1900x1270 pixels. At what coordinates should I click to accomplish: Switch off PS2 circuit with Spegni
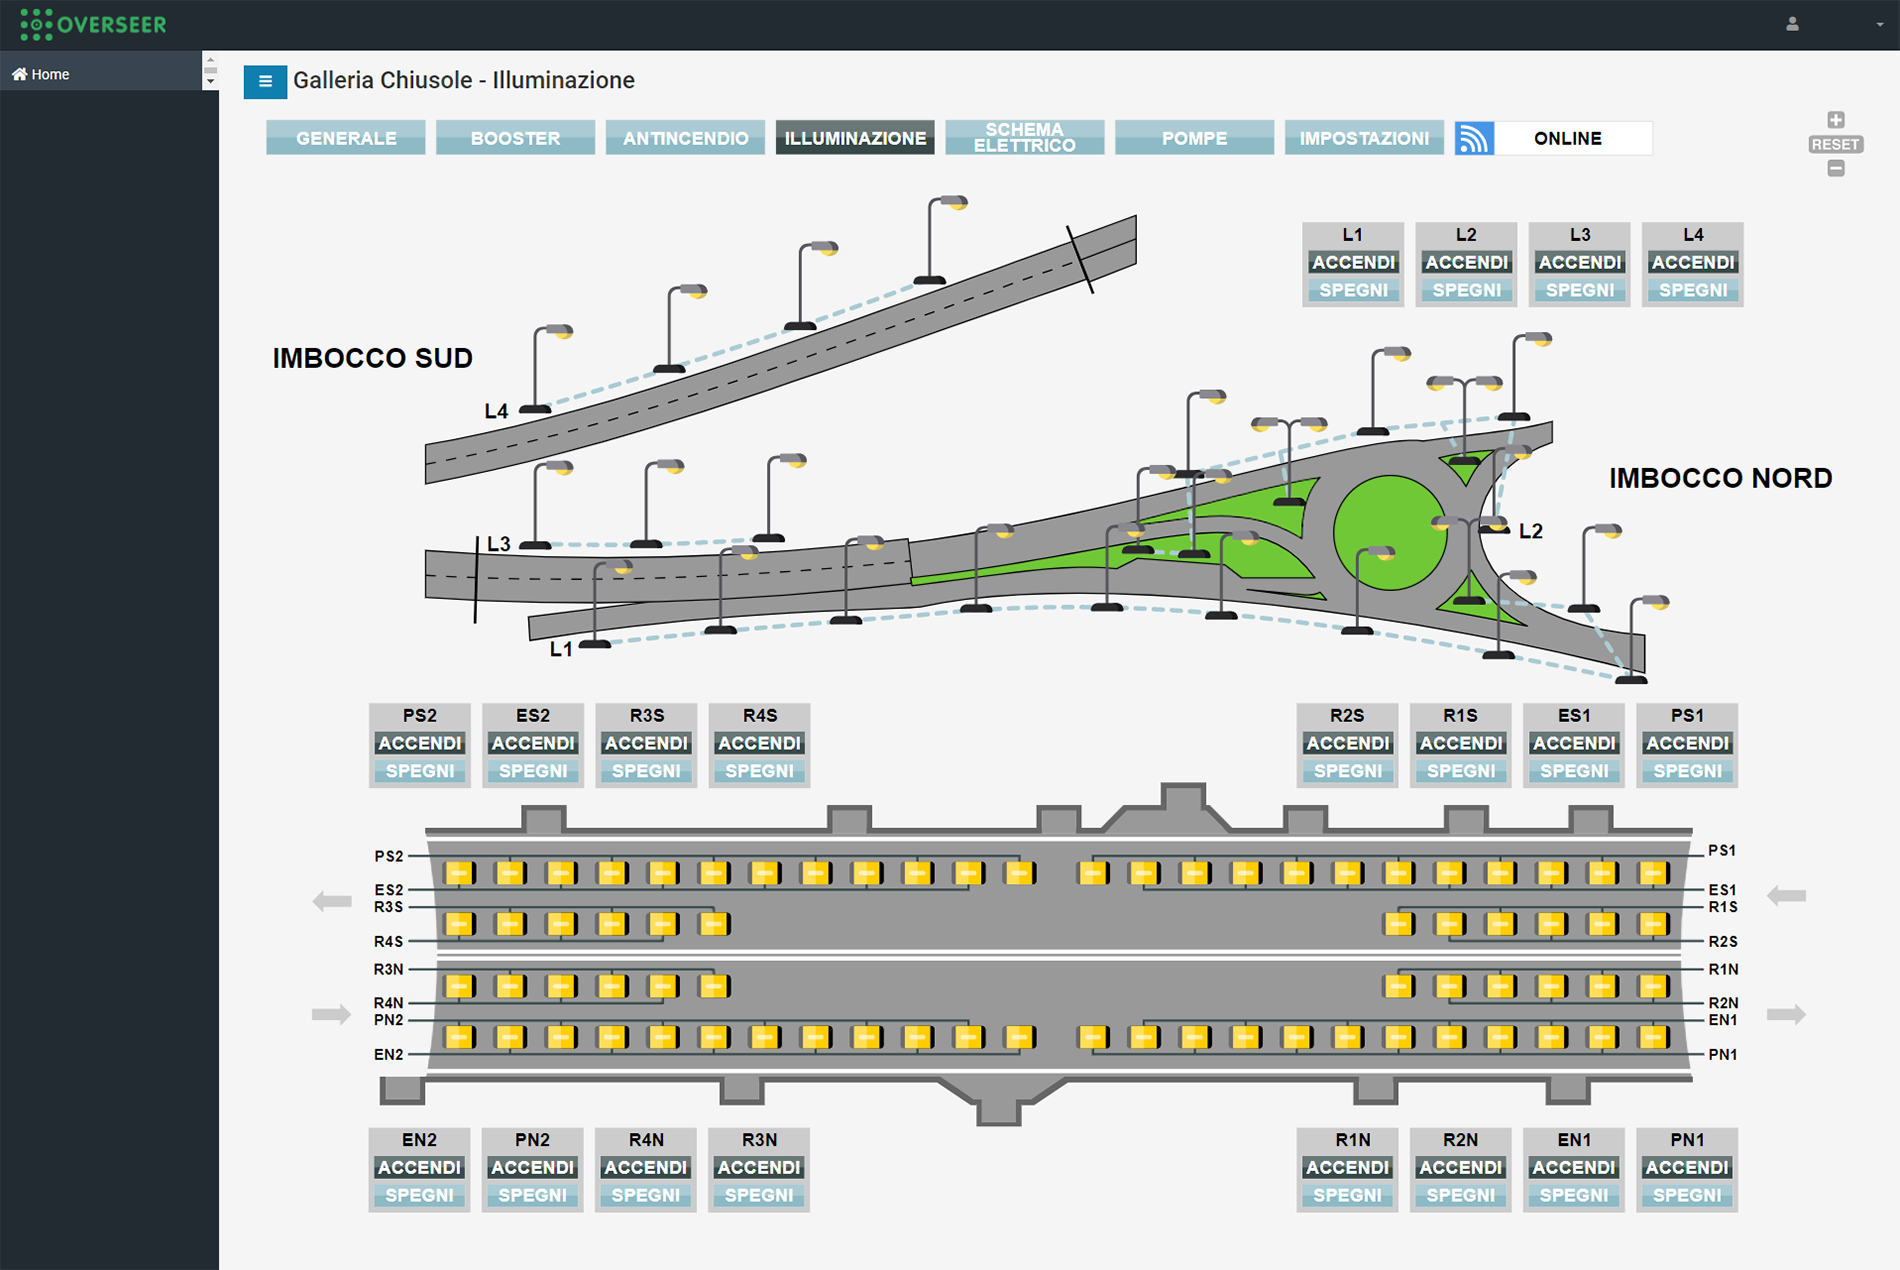(420, 771)
